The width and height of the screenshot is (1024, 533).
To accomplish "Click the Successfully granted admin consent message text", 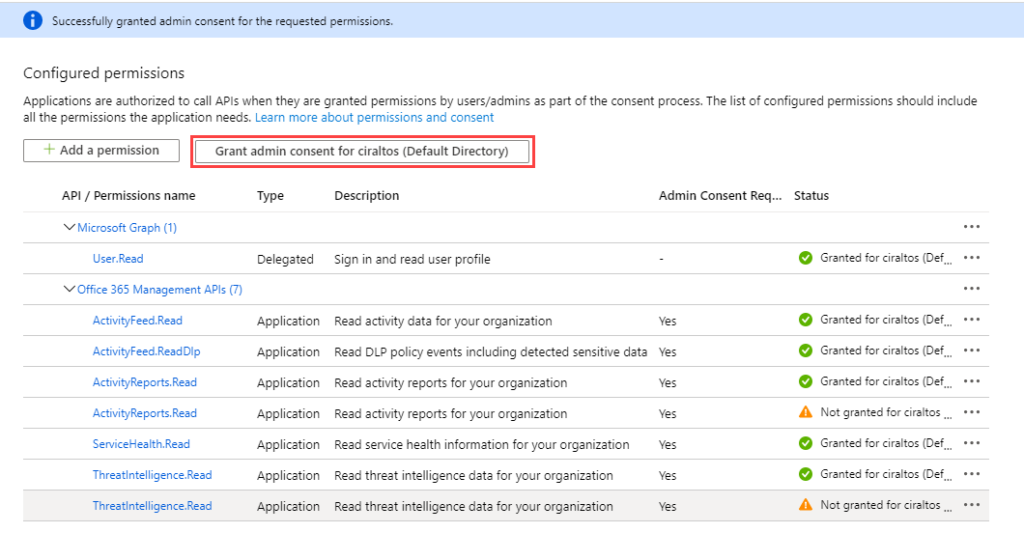I will click(x=222, y=21).
